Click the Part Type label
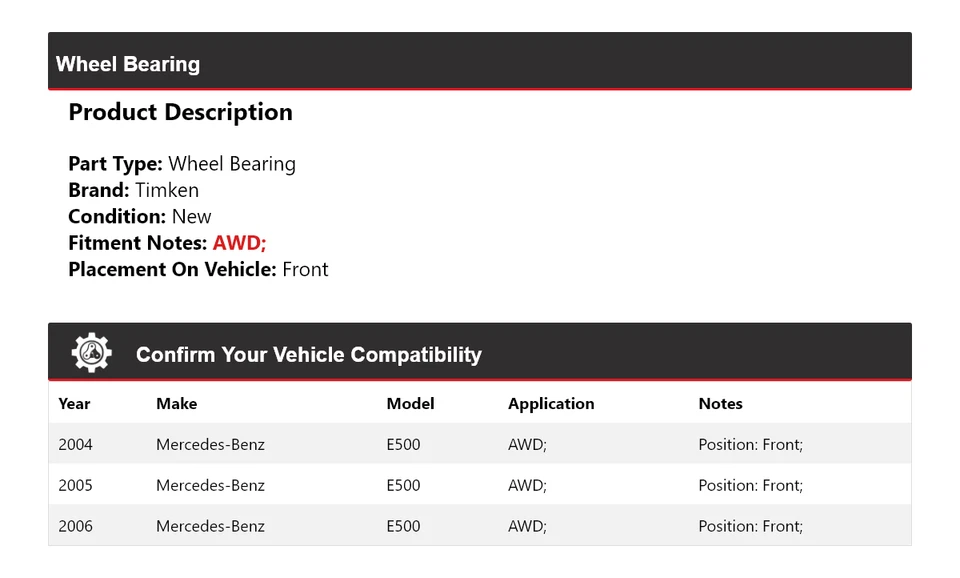Screen dimensions: 960x578 tap(115, 164)
